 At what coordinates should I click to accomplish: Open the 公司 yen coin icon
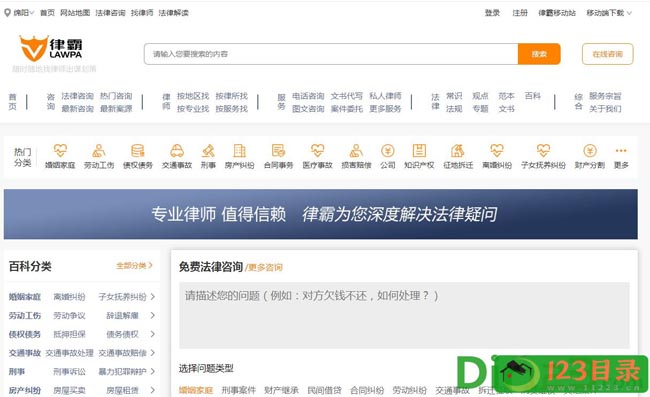coord(388,150)
